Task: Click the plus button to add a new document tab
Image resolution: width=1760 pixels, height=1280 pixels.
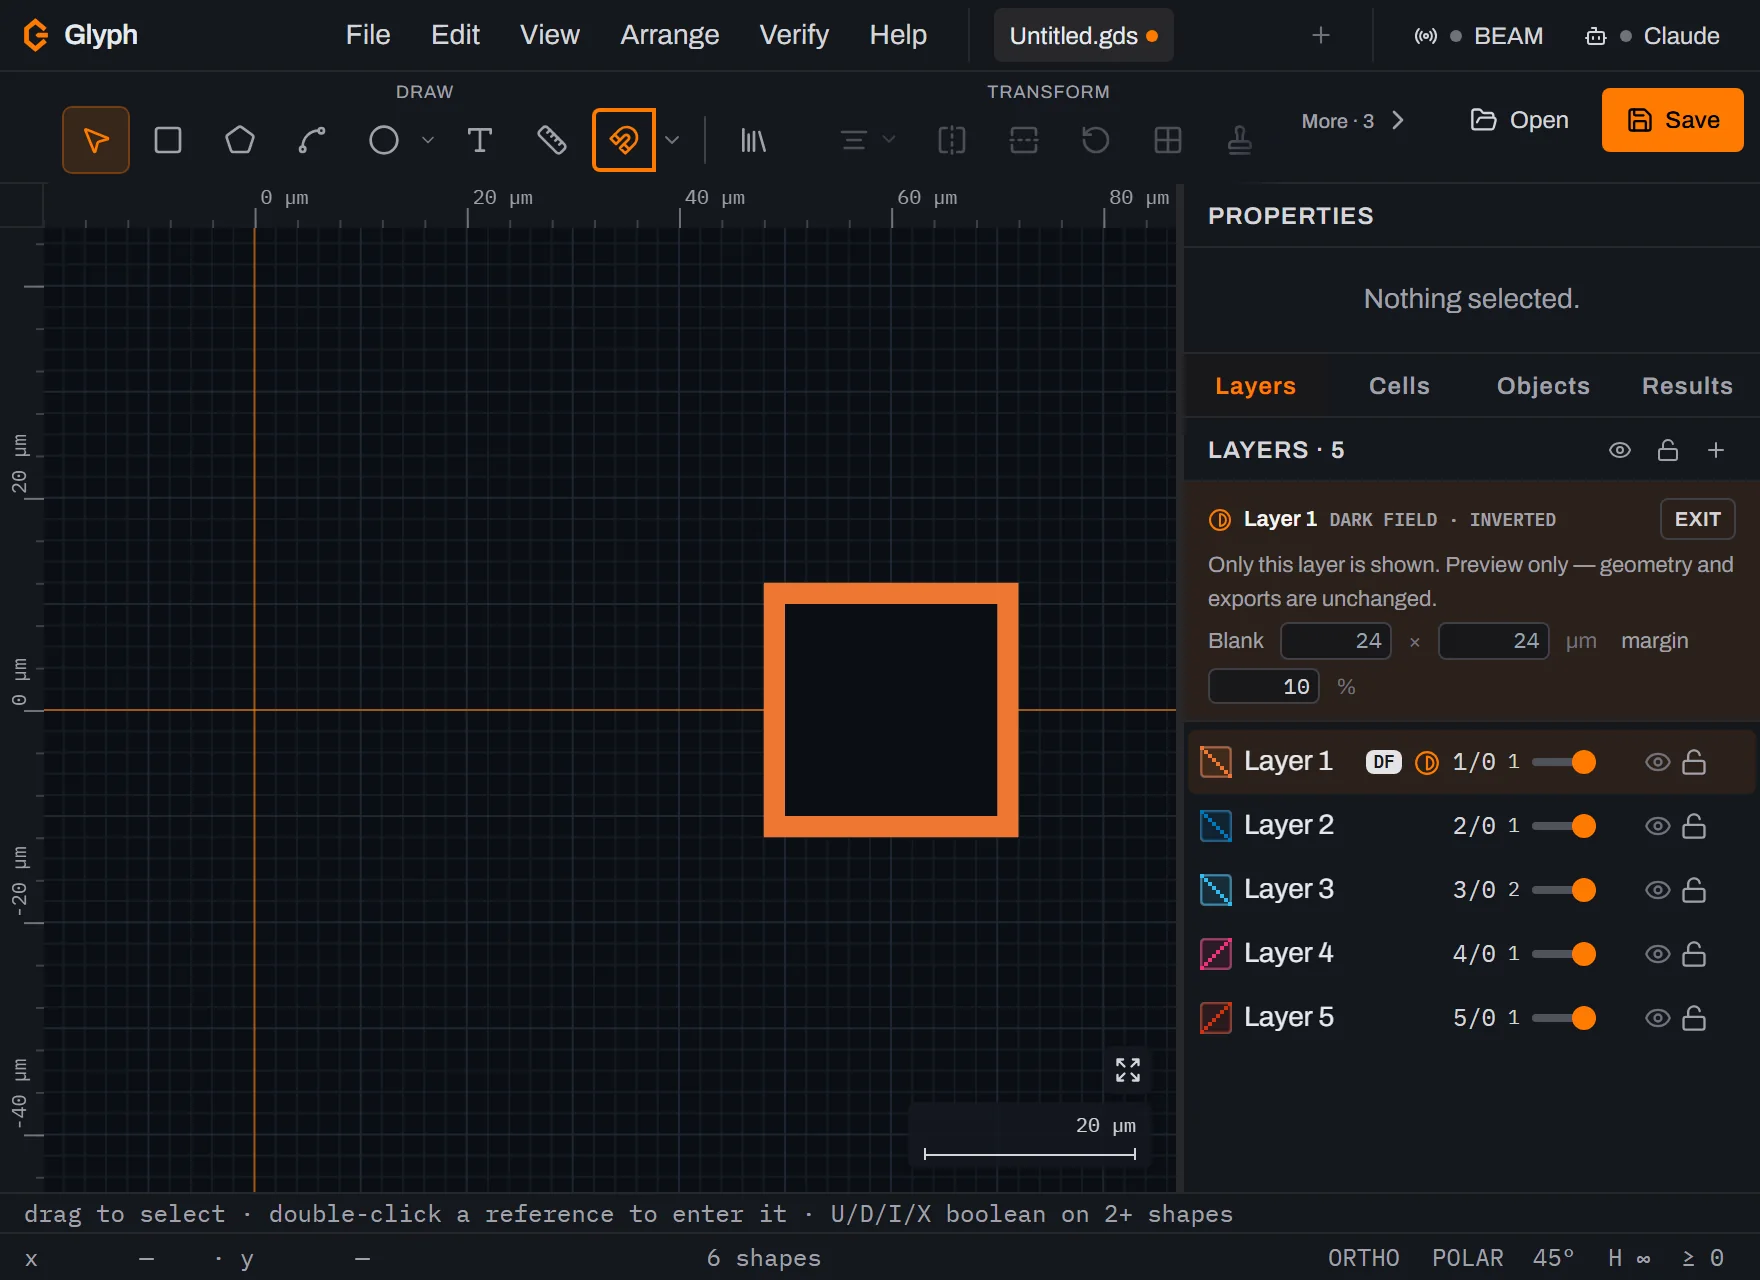Action: [x=1321, y=35]
